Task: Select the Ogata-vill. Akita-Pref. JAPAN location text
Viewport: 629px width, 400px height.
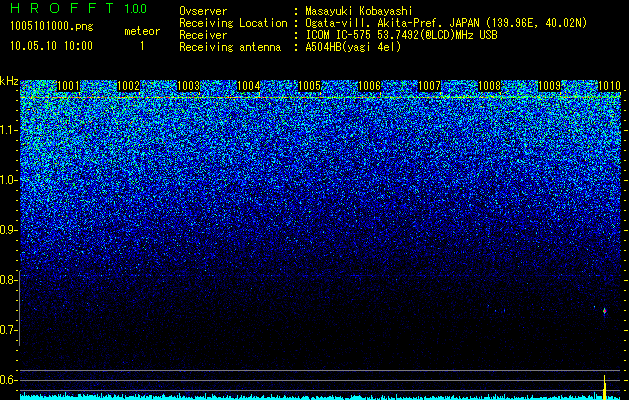Action: [x=446, y=23]
